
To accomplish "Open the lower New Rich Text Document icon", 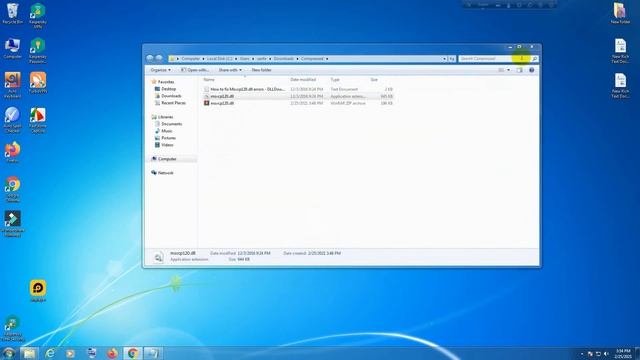I will click(620, 85).
